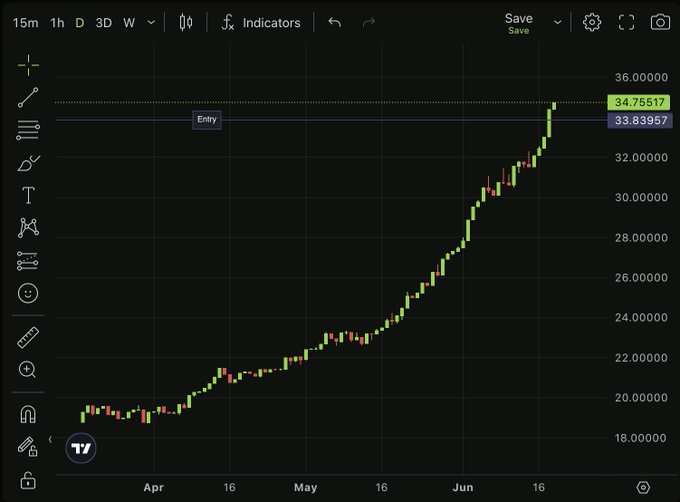This screenshot has height=502, width=680.
Task: Redo the chart action
Action: [x=369, y=22]
